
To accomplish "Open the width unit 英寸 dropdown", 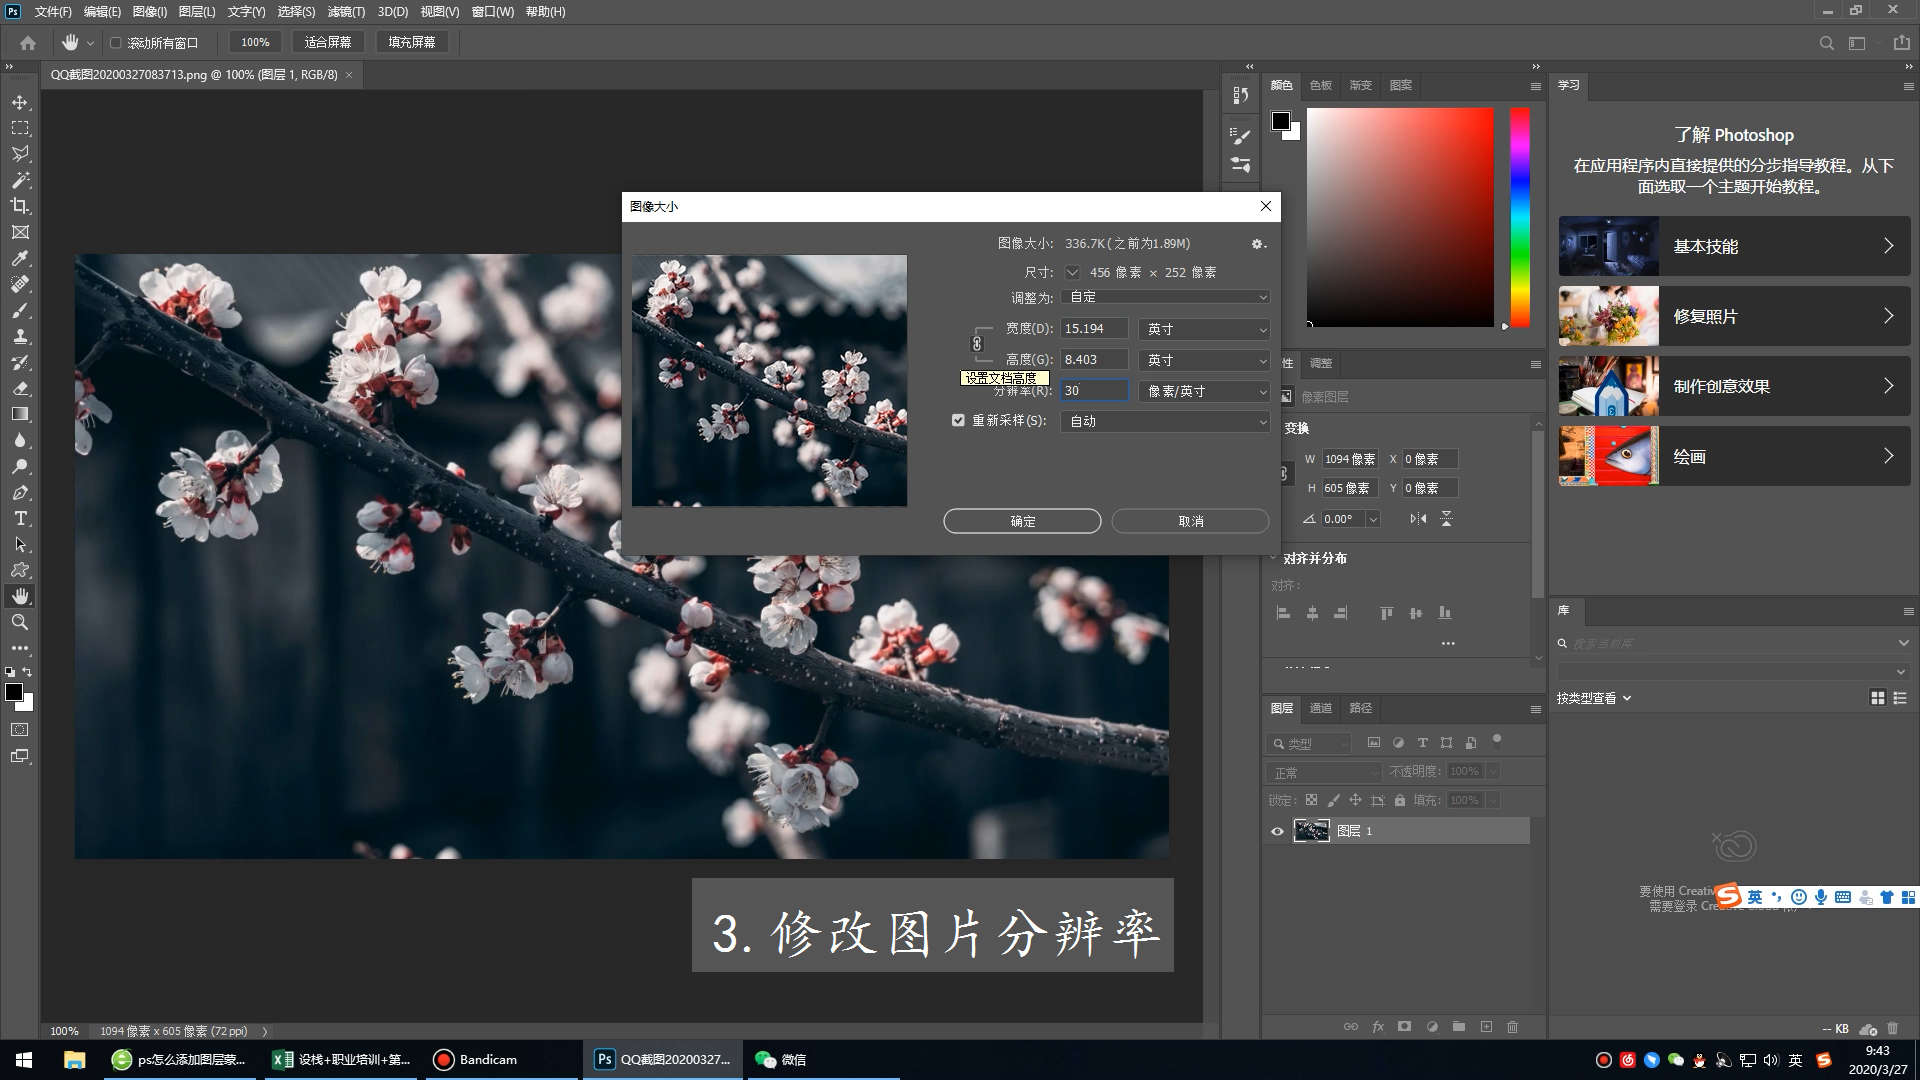I will point(1204,329).
